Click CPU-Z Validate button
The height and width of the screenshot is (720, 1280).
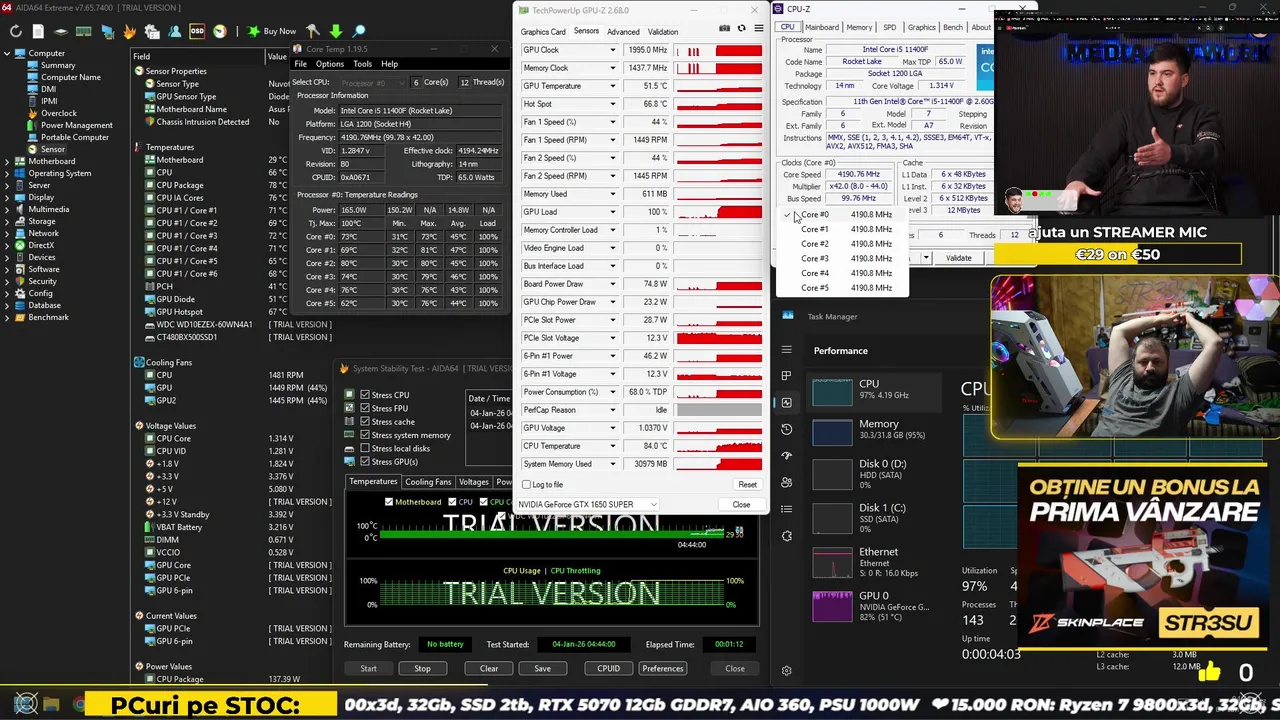(x=958, y=258)
